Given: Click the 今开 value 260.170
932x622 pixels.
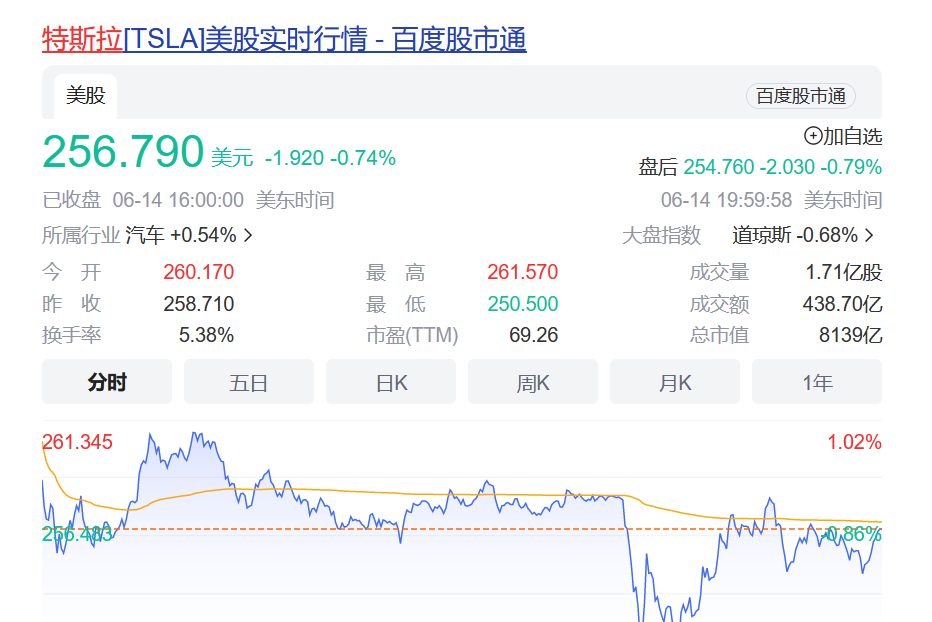Looking at the screenshot, I should pos(199,272).
